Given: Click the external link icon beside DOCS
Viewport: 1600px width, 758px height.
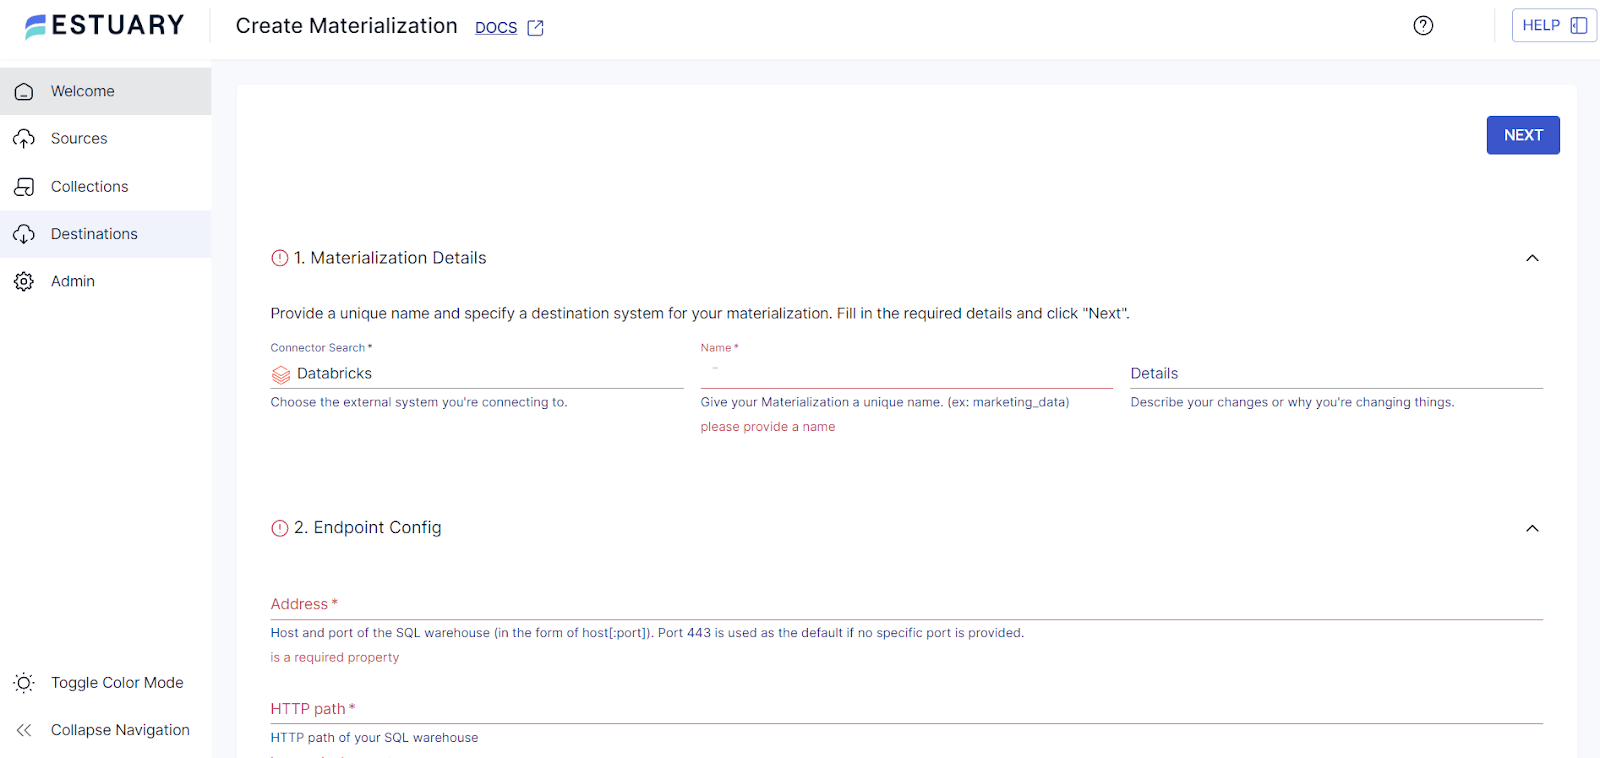Looking at the screenshot, I should [536, 28].
